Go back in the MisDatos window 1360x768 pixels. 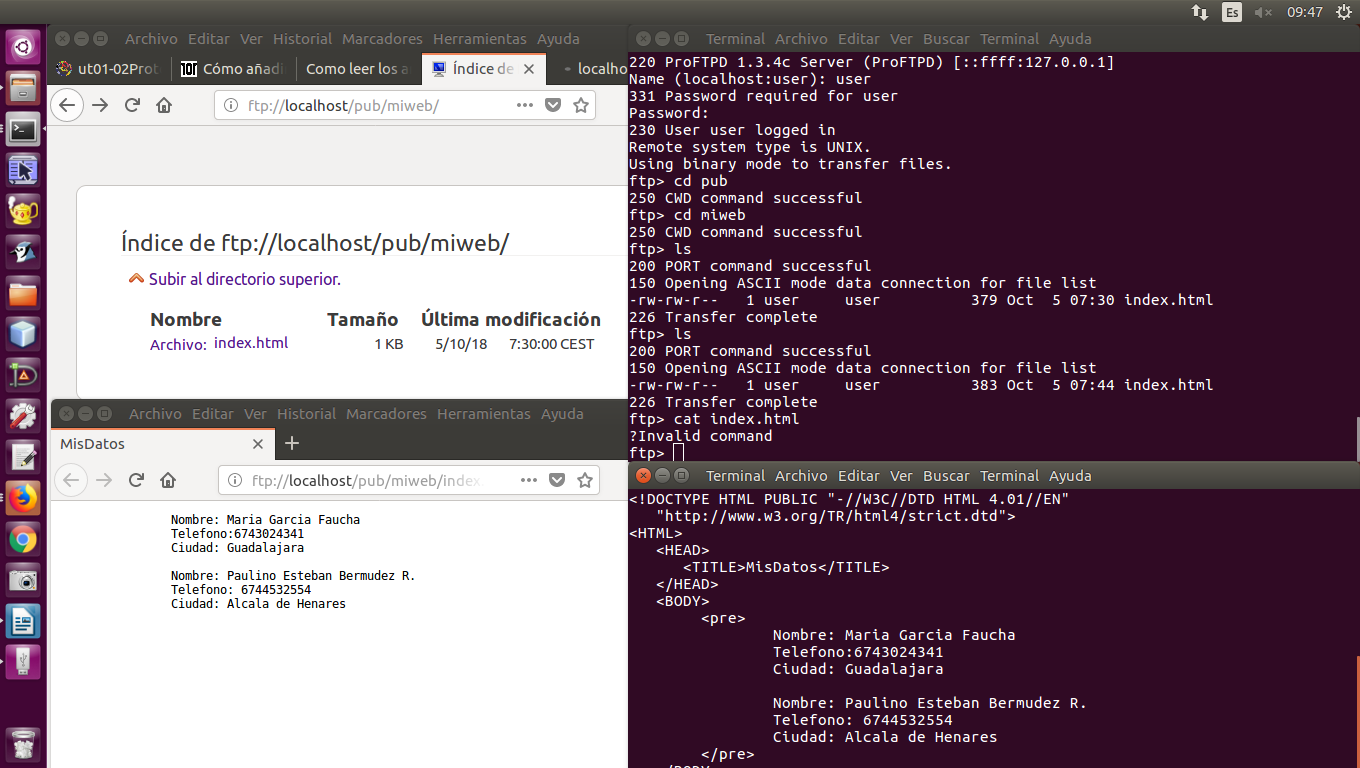coord(71,480)
